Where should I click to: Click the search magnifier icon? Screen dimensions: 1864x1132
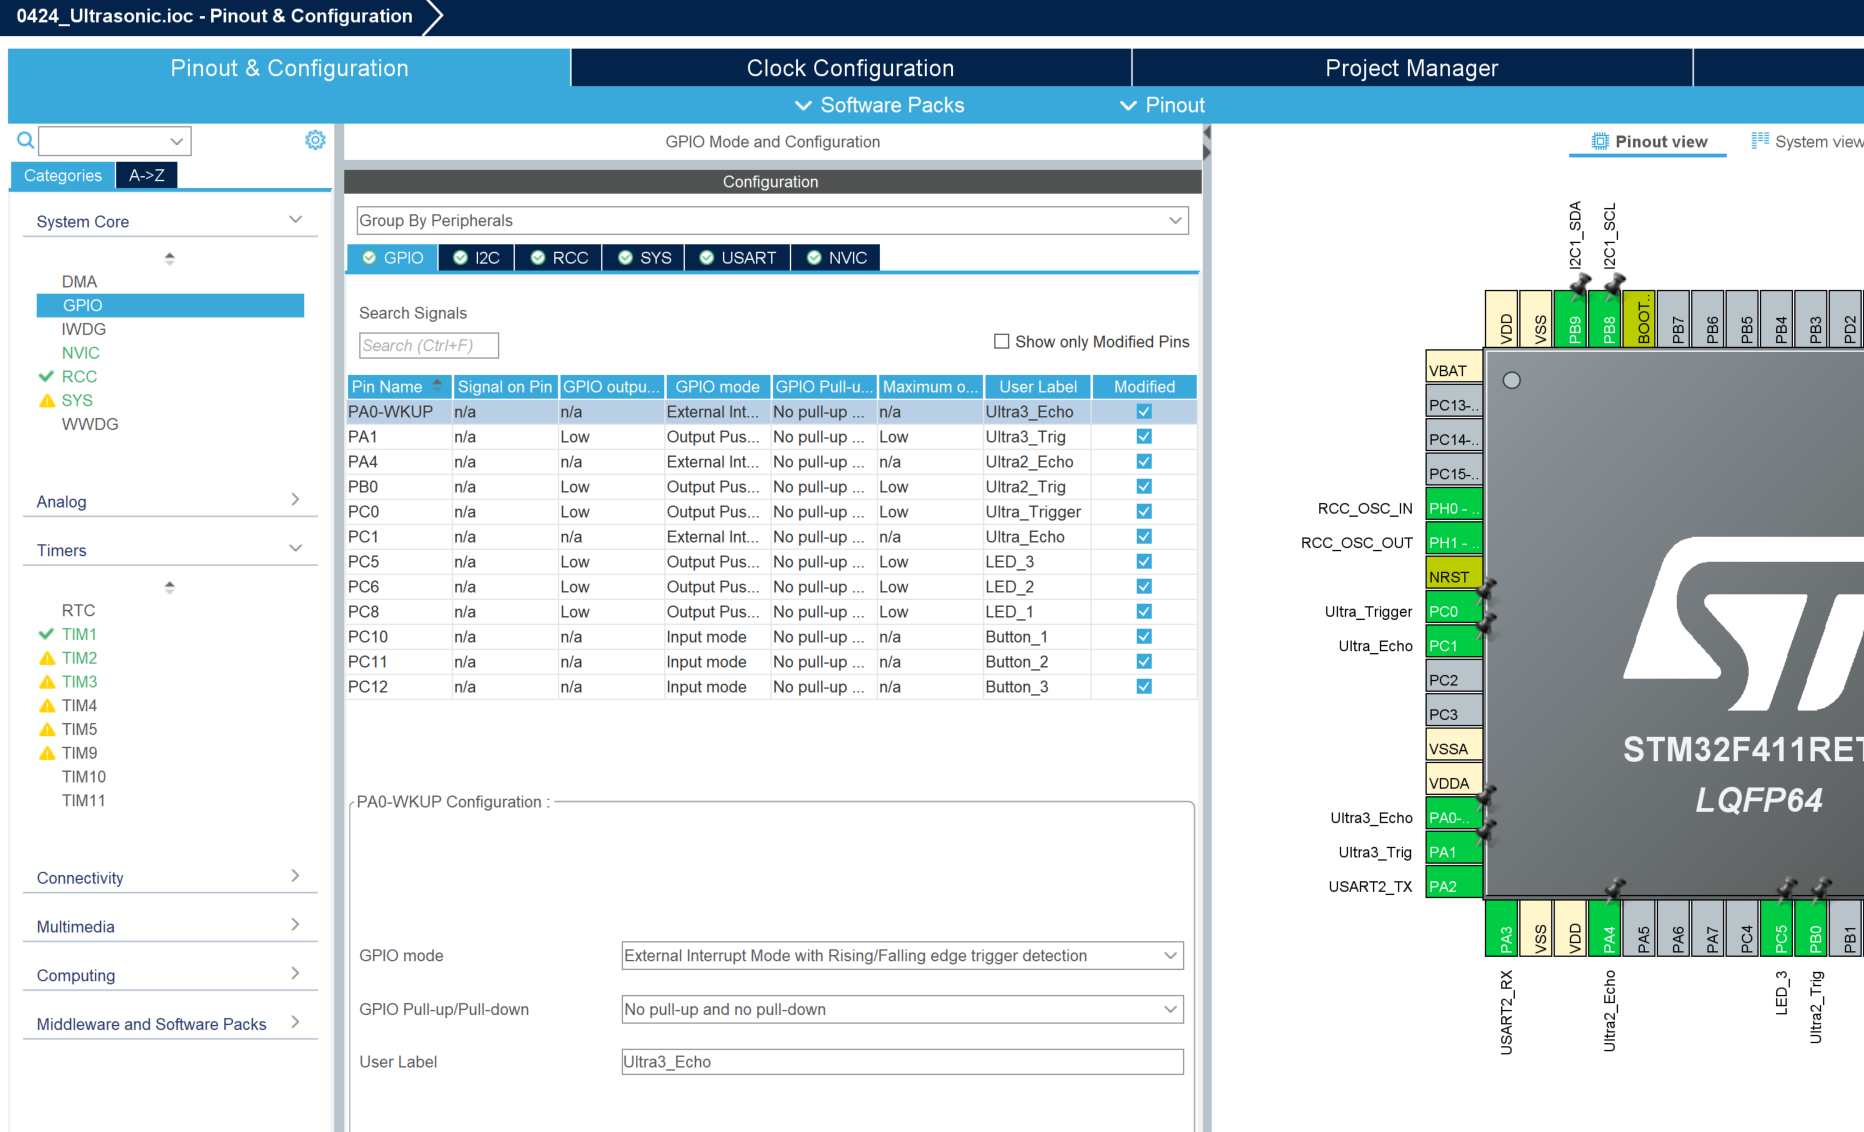[26, 140]
